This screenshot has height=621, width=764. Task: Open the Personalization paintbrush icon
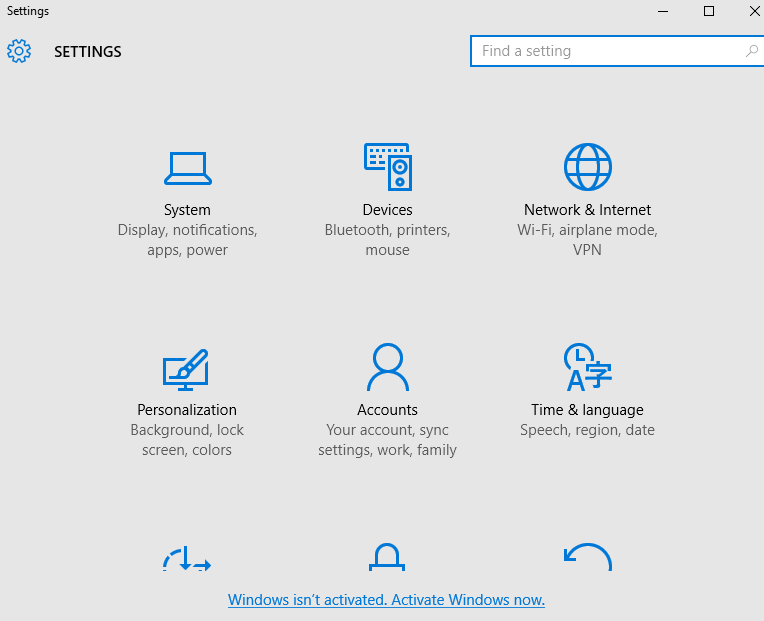186,370
